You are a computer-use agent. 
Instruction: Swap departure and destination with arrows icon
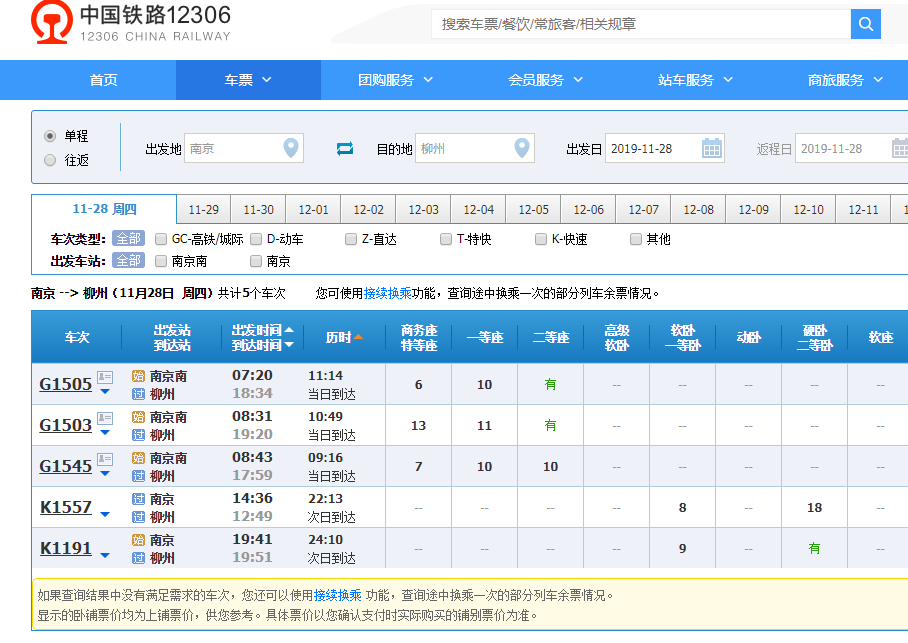345,149
